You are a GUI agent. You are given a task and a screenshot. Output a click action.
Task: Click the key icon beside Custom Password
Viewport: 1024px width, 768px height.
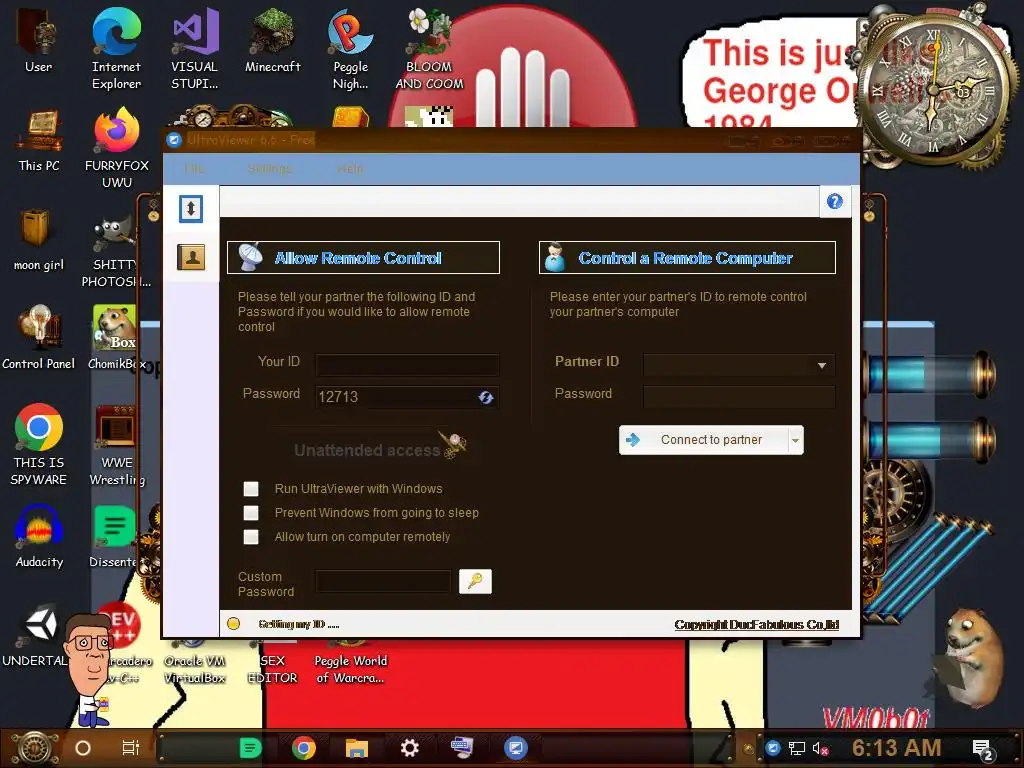tap(475, 581)
